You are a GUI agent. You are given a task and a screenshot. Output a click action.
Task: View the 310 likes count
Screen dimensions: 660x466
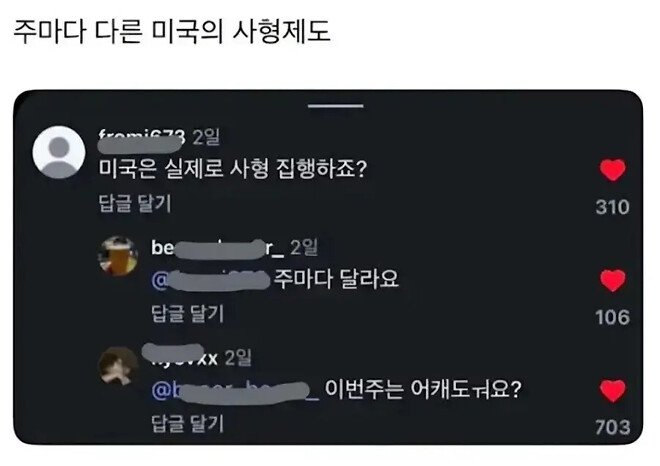[x=612, y=207]
